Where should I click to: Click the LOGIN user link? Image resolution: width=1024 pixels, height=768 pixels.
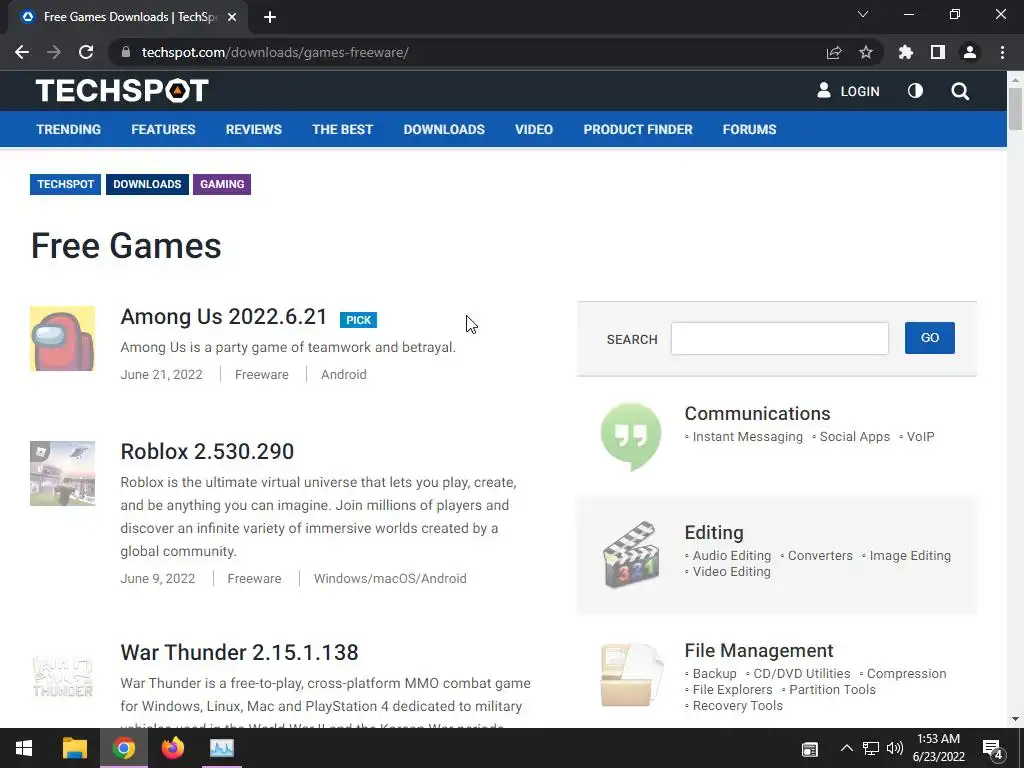(848, 91)
